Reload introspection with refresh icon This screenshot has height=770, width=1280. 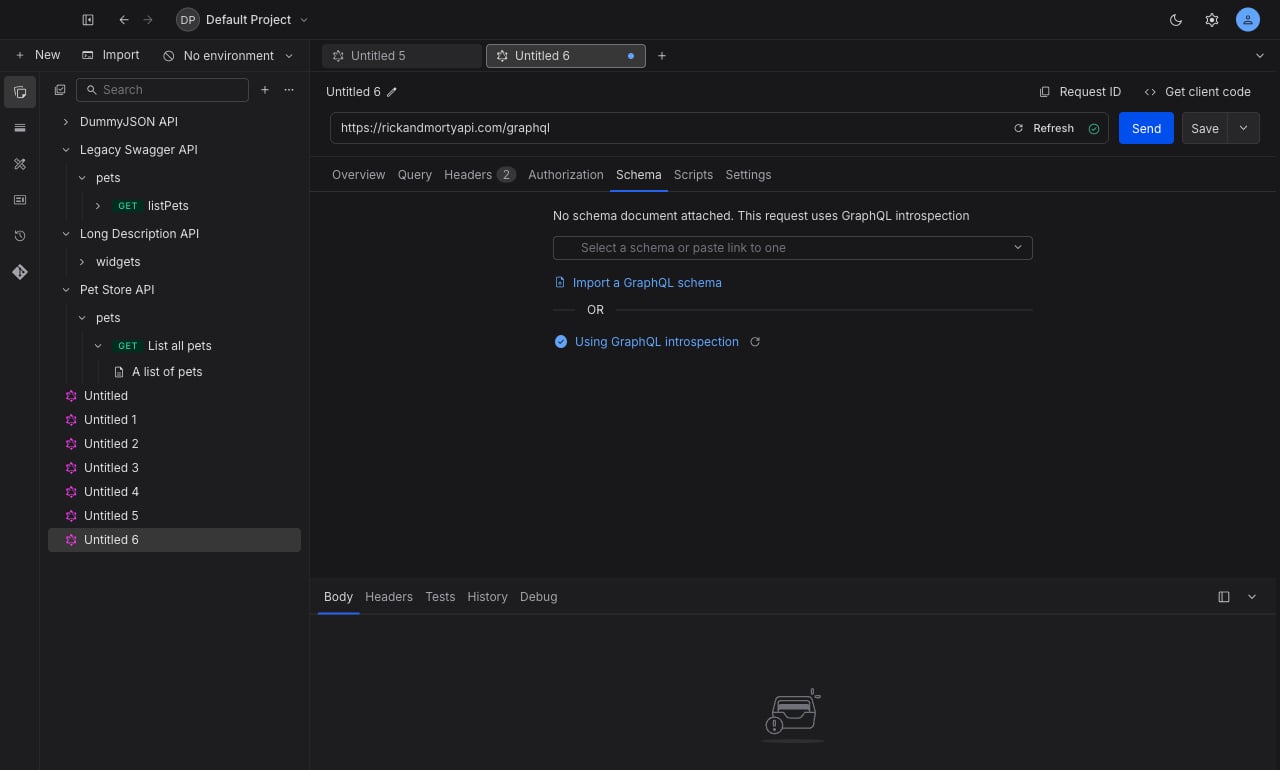coord(755,342)
